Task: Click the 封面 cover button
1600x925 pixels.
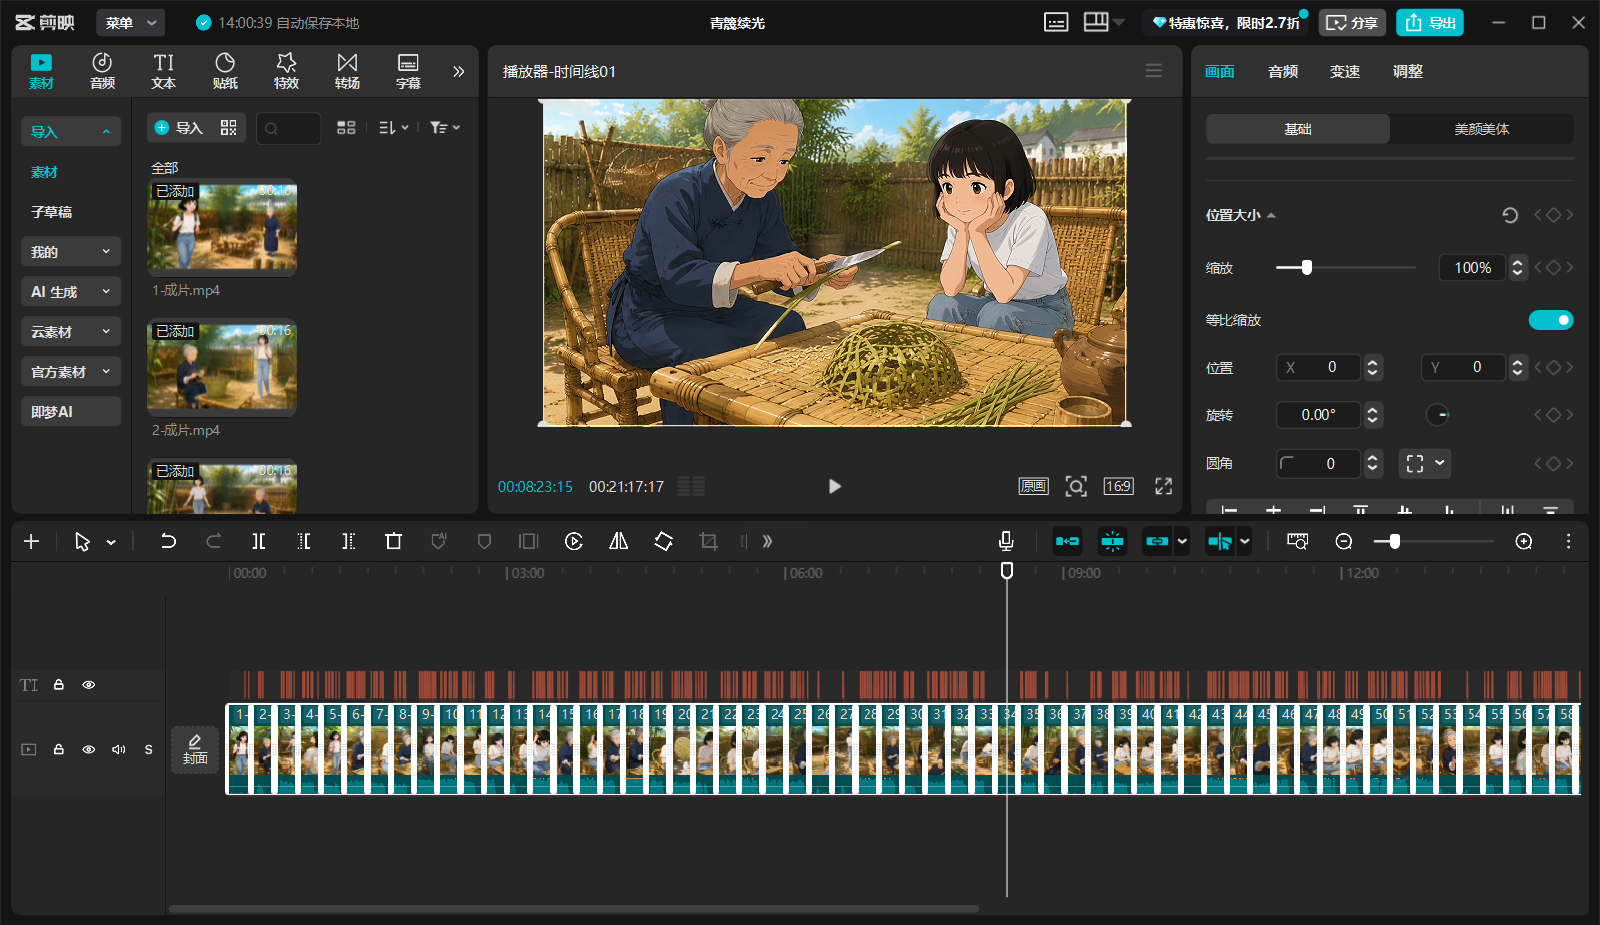Action: (195, 749)
